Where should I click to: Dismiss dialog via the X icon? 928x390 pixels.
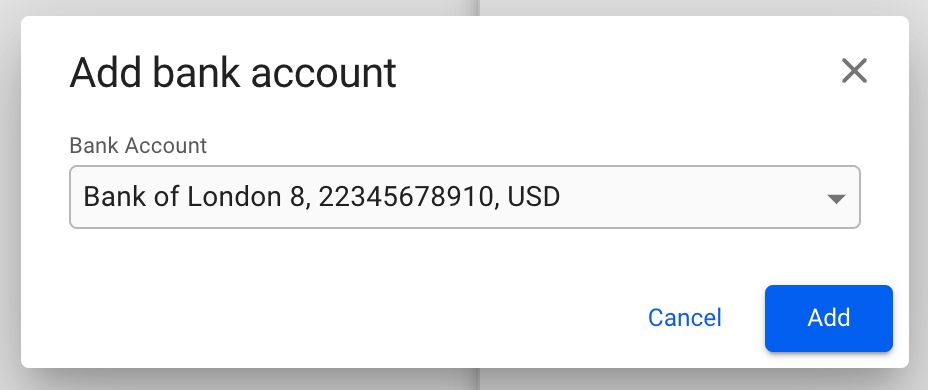[854, 71]
